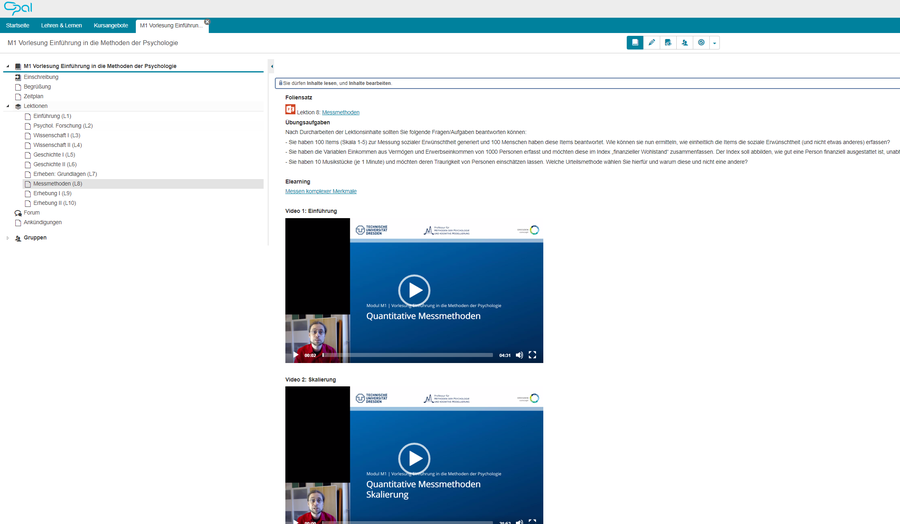Image resolution: width=900 pixels, height=524 pixels.
Task: Open the assessment tool icon in toolbar
Action: [x=668, y=42]
